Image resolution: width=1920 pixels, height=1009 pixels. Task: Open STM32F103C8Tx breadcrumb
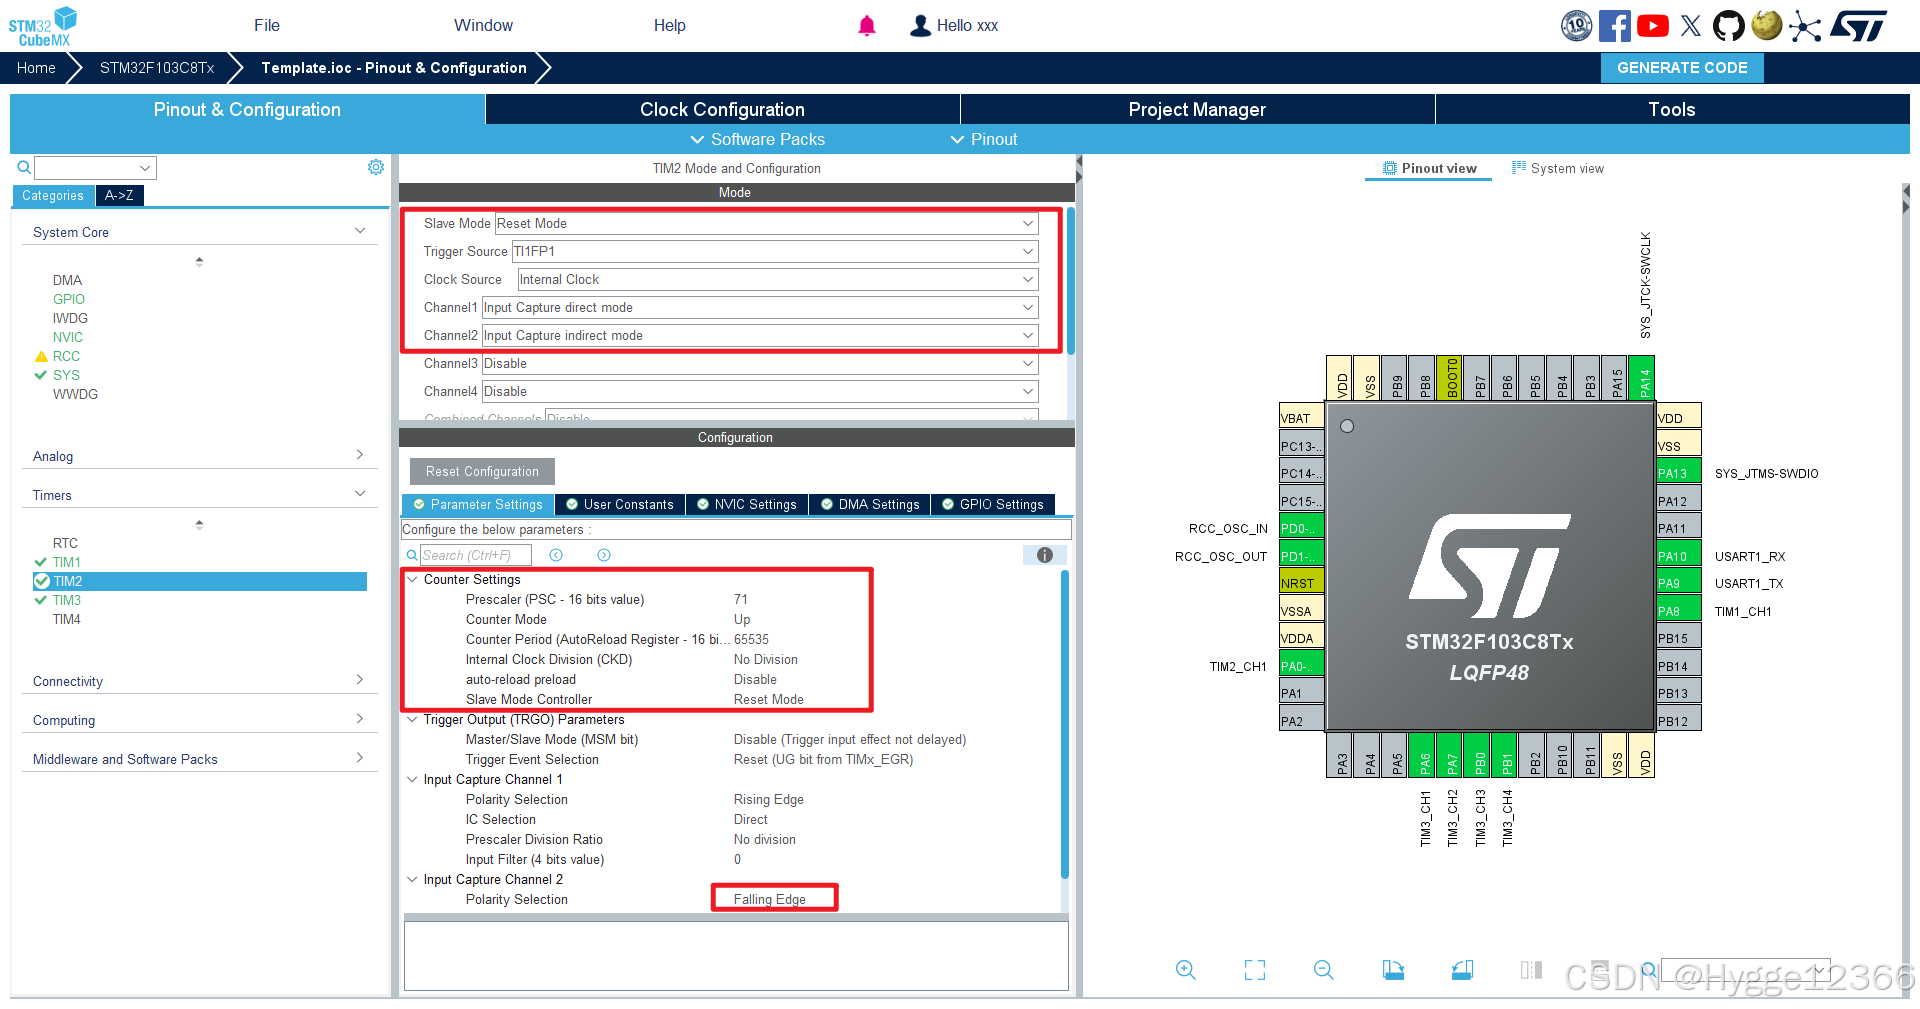[157, 68]
